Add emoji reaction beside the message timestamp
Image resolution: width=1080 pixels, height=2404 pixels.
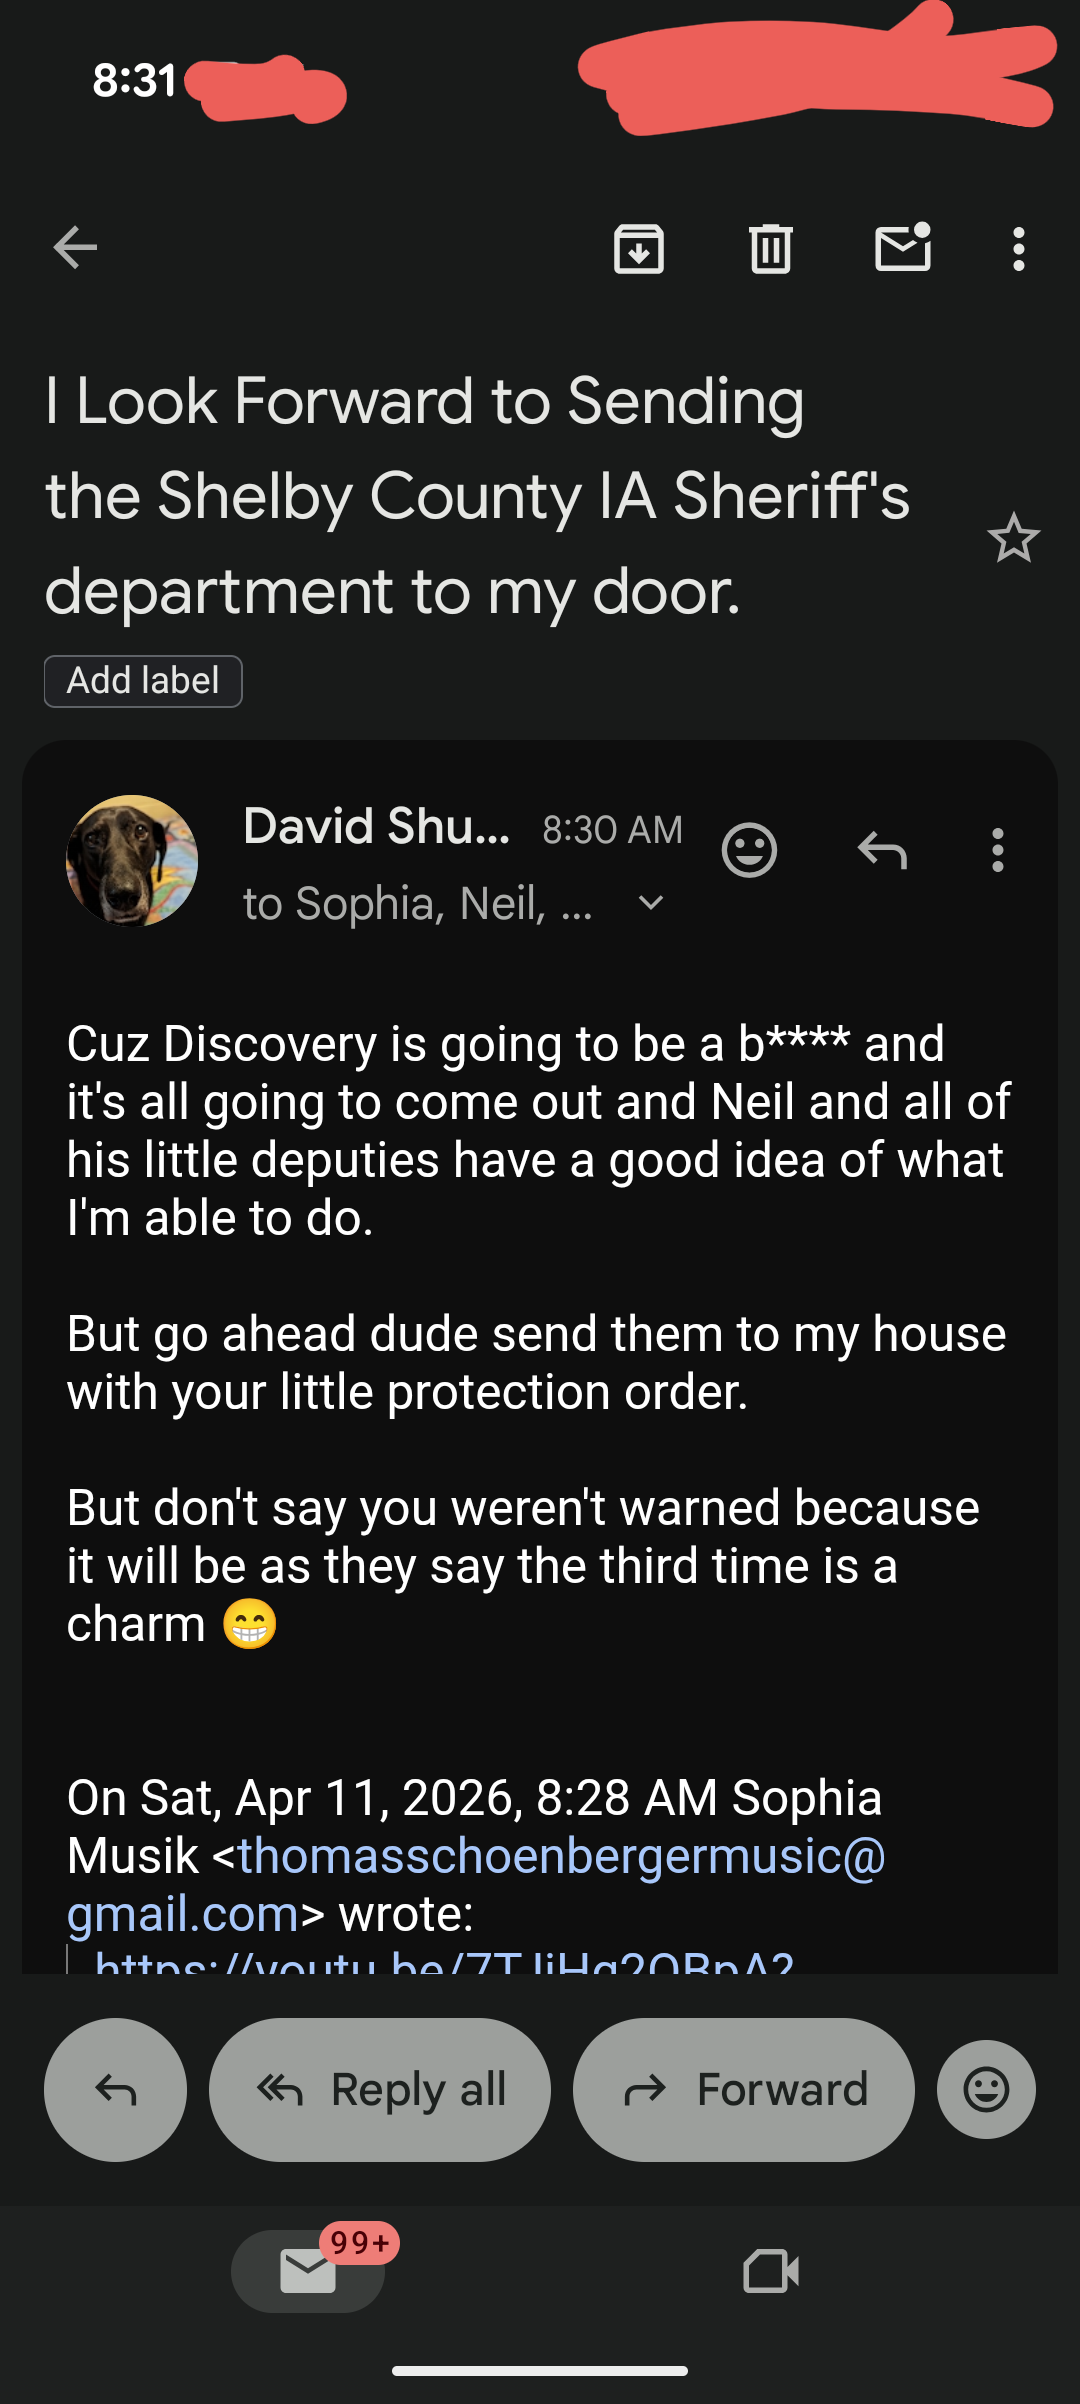point(749,851)
